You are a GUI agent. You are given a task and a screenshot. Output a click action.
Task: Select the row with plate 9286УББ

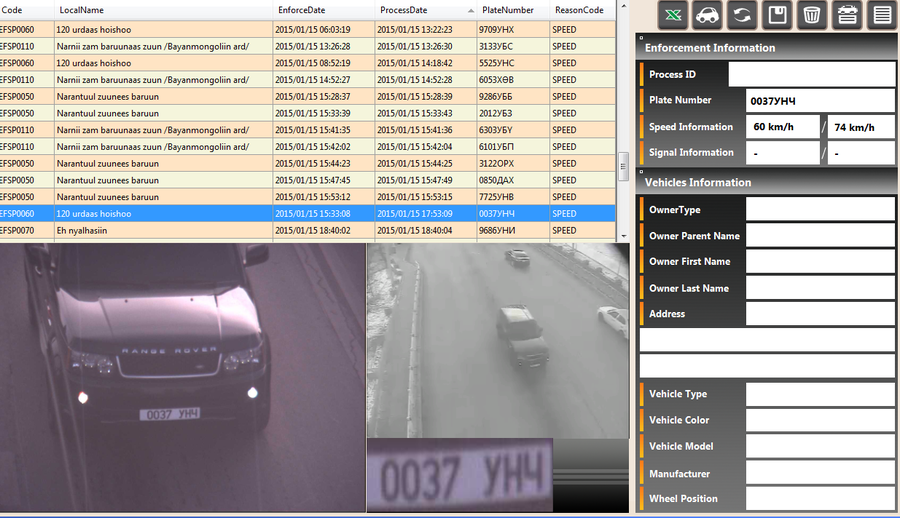(x=307, y=96)
